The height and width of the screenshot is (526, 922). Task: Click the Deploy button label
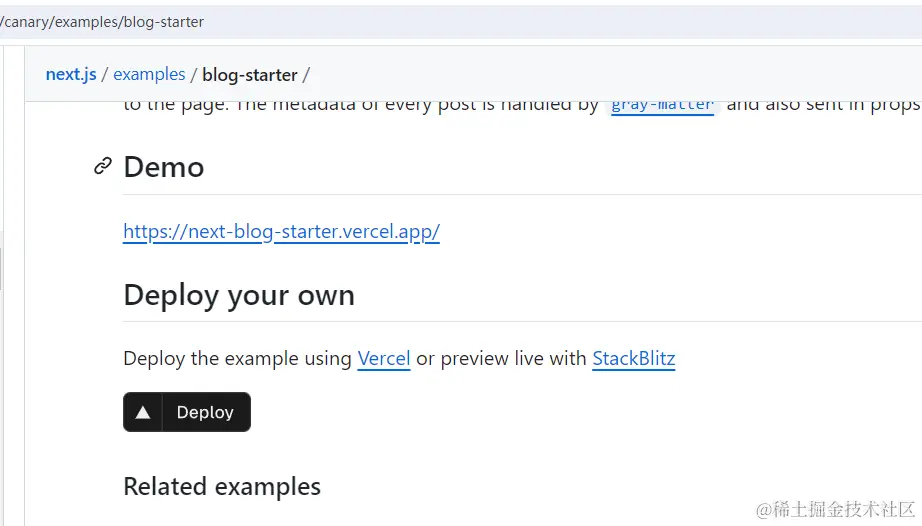pyautogui.click(x=205, y=413)
